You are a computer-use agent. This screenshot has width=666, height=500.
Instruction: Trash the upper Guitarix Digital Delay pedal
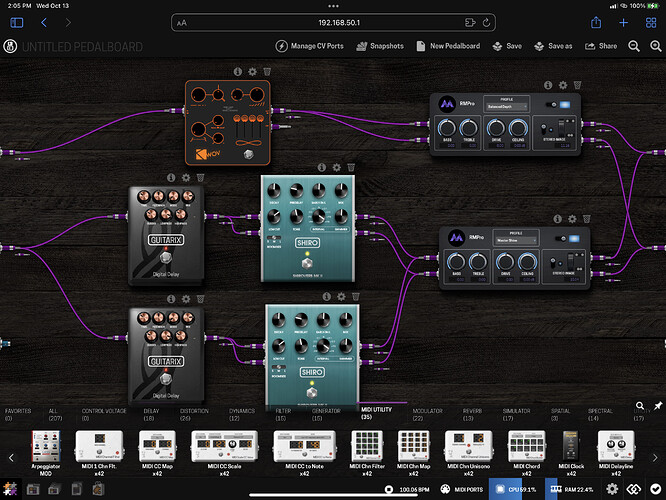(200, 178)
